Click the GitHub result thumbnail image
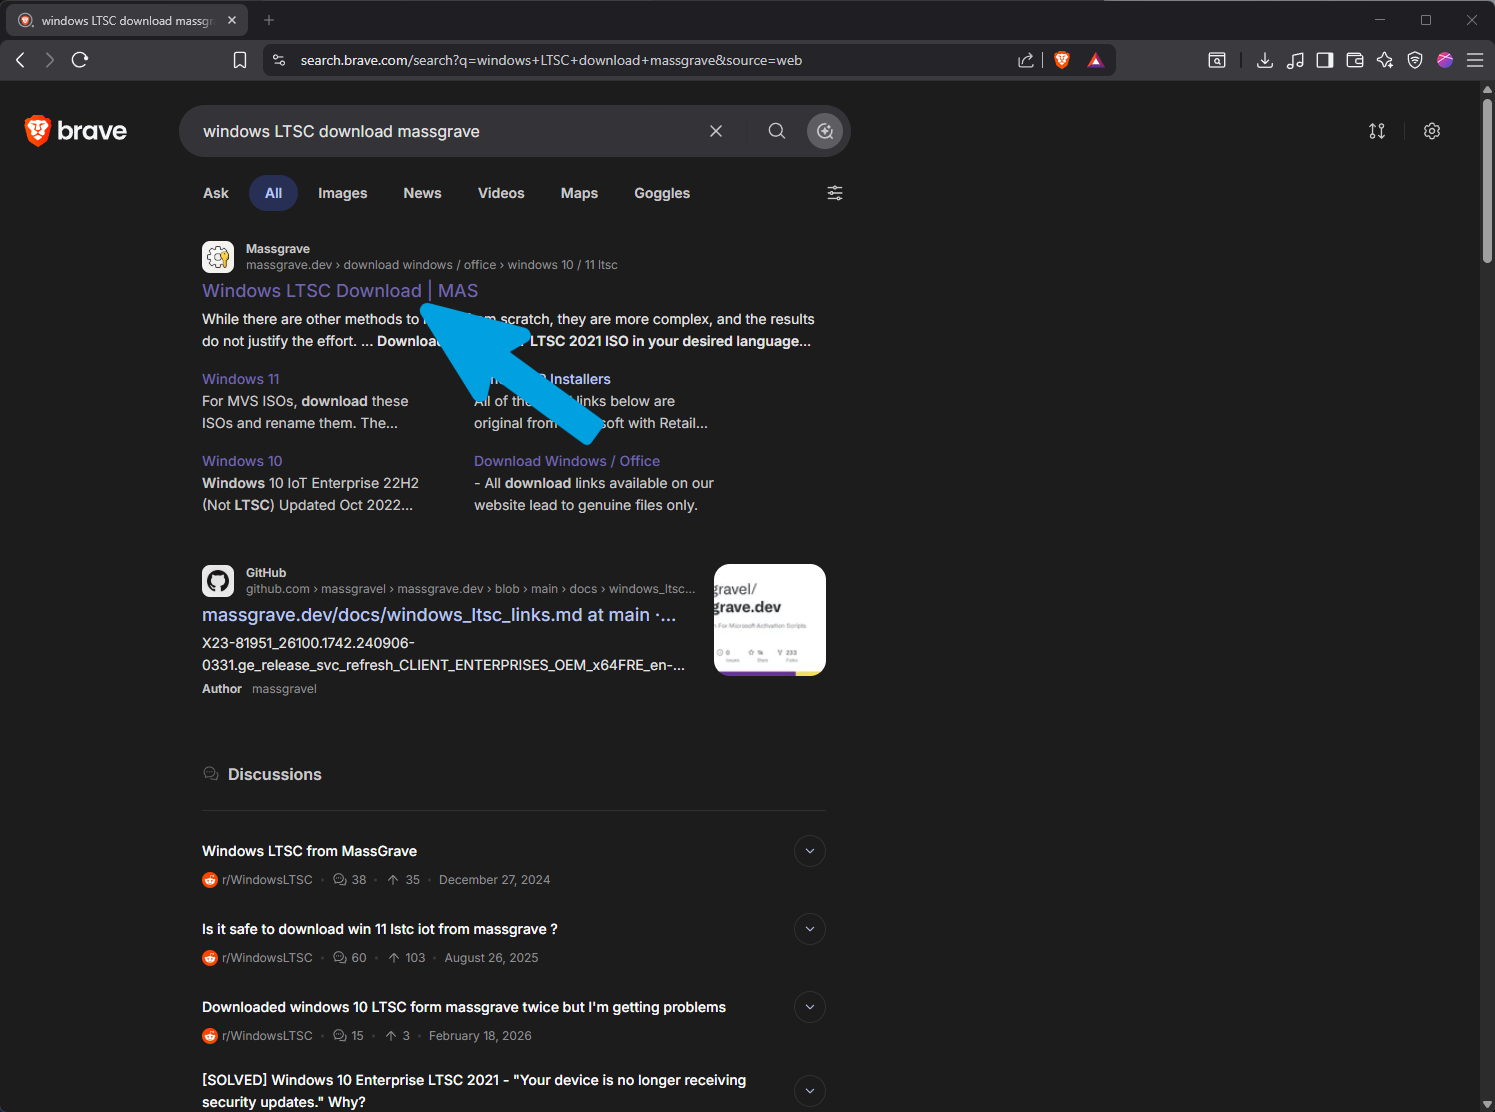 point(770,620)
